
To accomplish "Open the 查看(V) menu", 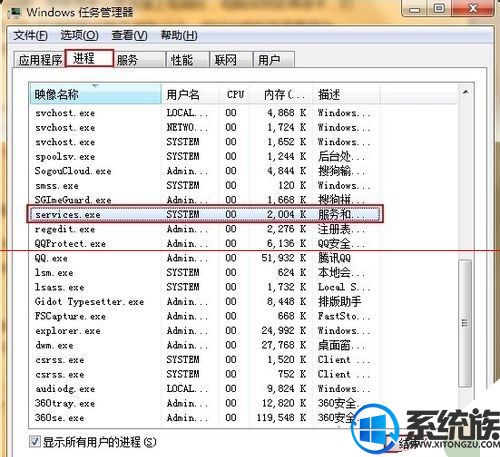I will pos(129,35).
